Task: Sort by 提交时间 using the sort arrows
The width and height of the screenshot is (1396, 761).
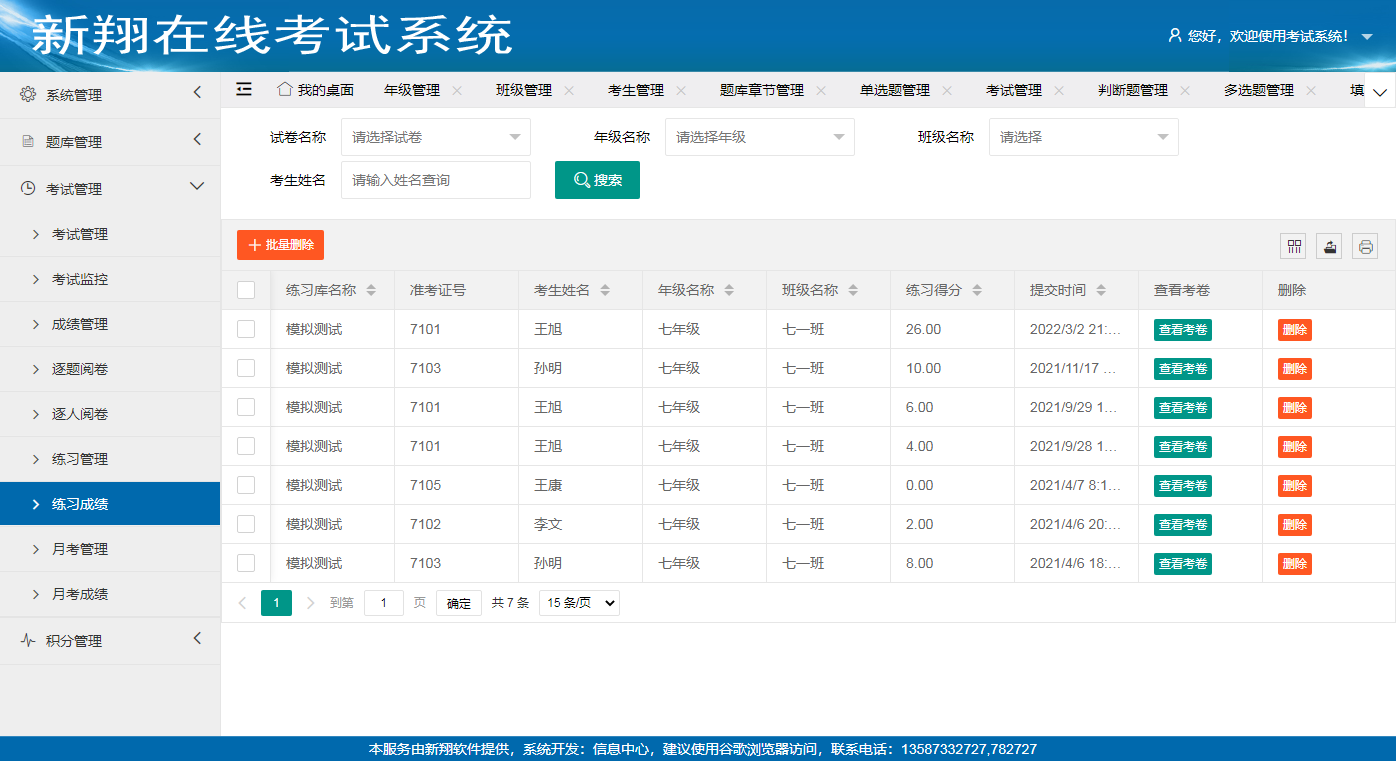Action: coord(1101,290)
